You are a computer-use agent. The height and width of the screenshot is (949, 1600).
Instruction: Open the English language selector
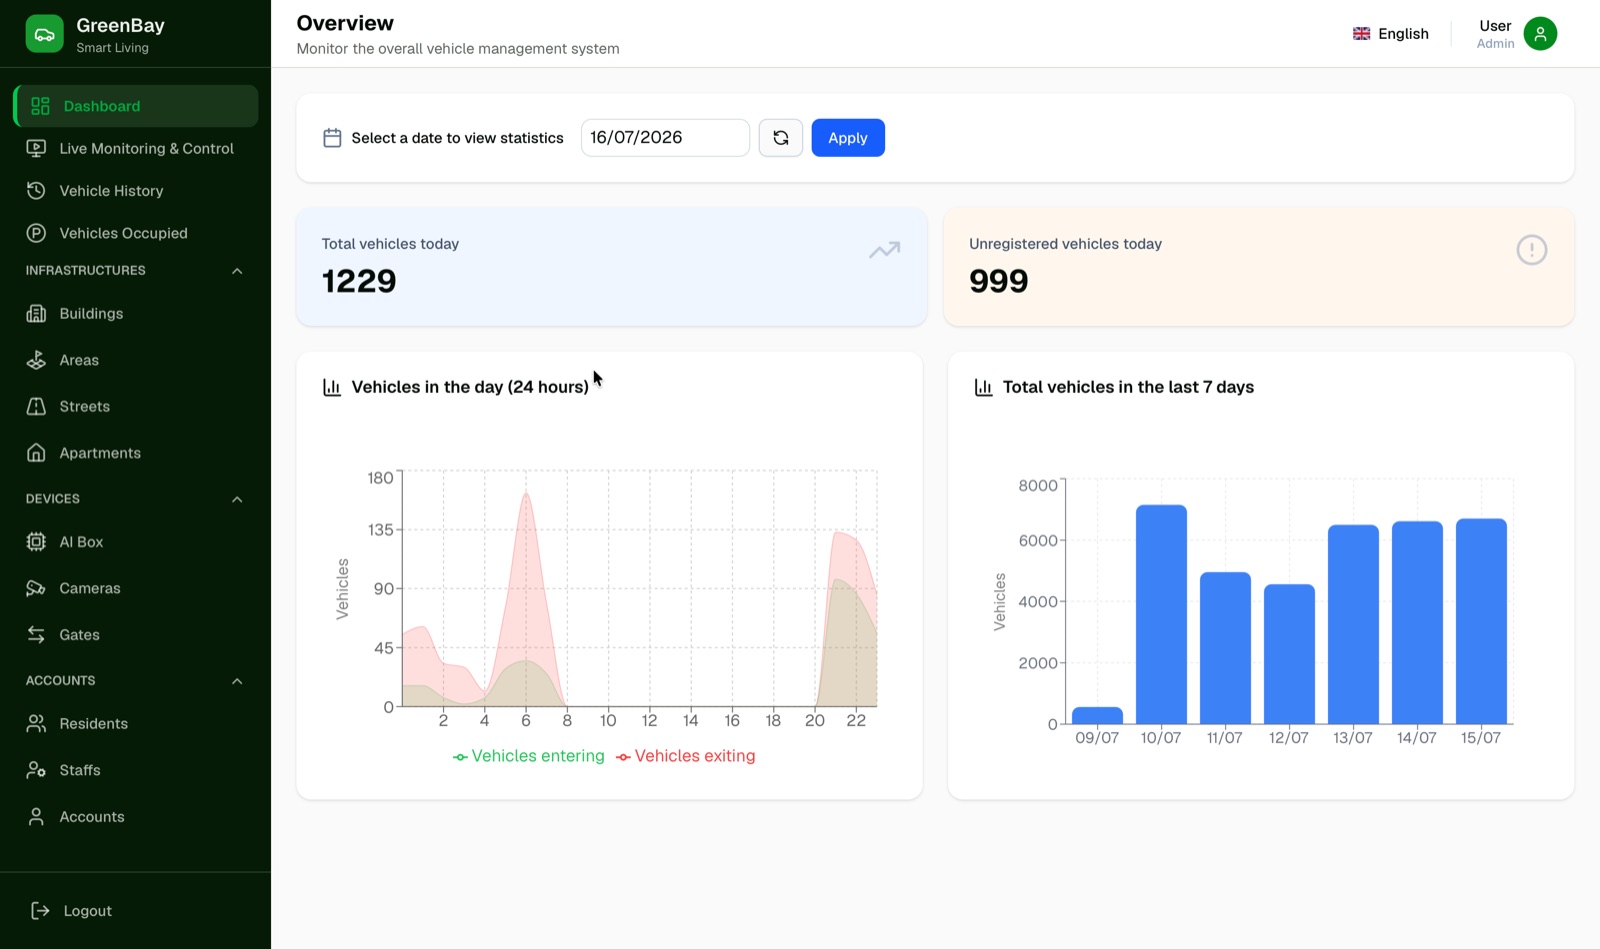pyautogui.click(x=1391, y=34)
